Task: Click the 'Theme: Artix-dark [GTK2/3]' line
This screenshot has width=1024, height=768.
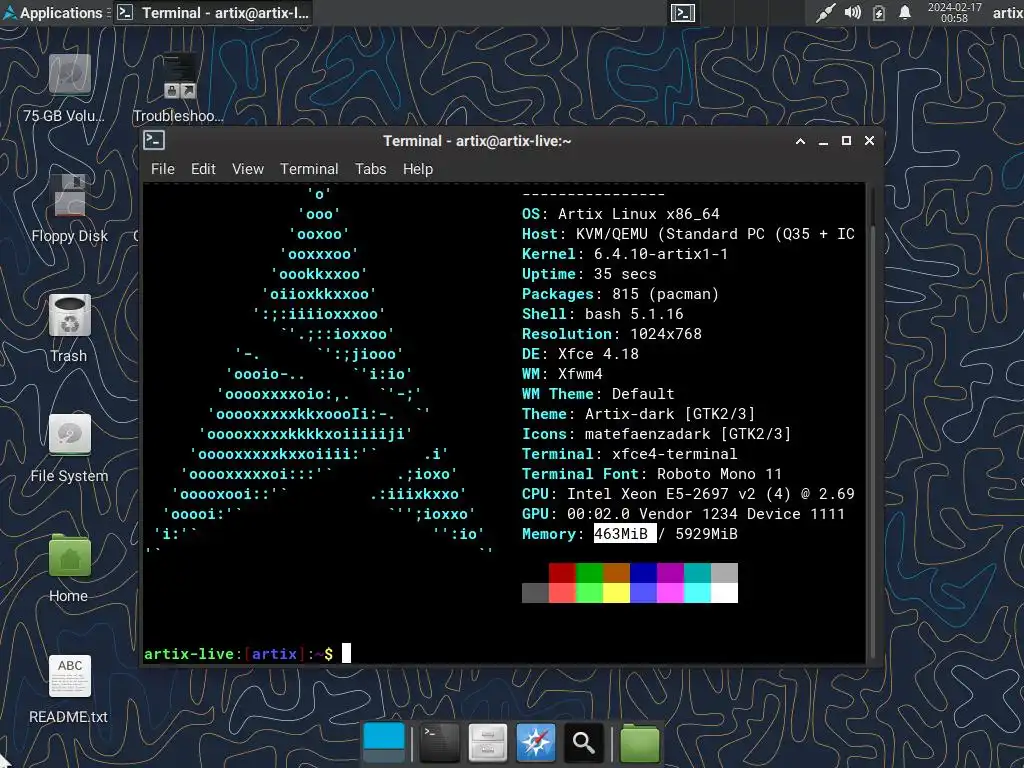Action: coord(638,414)
